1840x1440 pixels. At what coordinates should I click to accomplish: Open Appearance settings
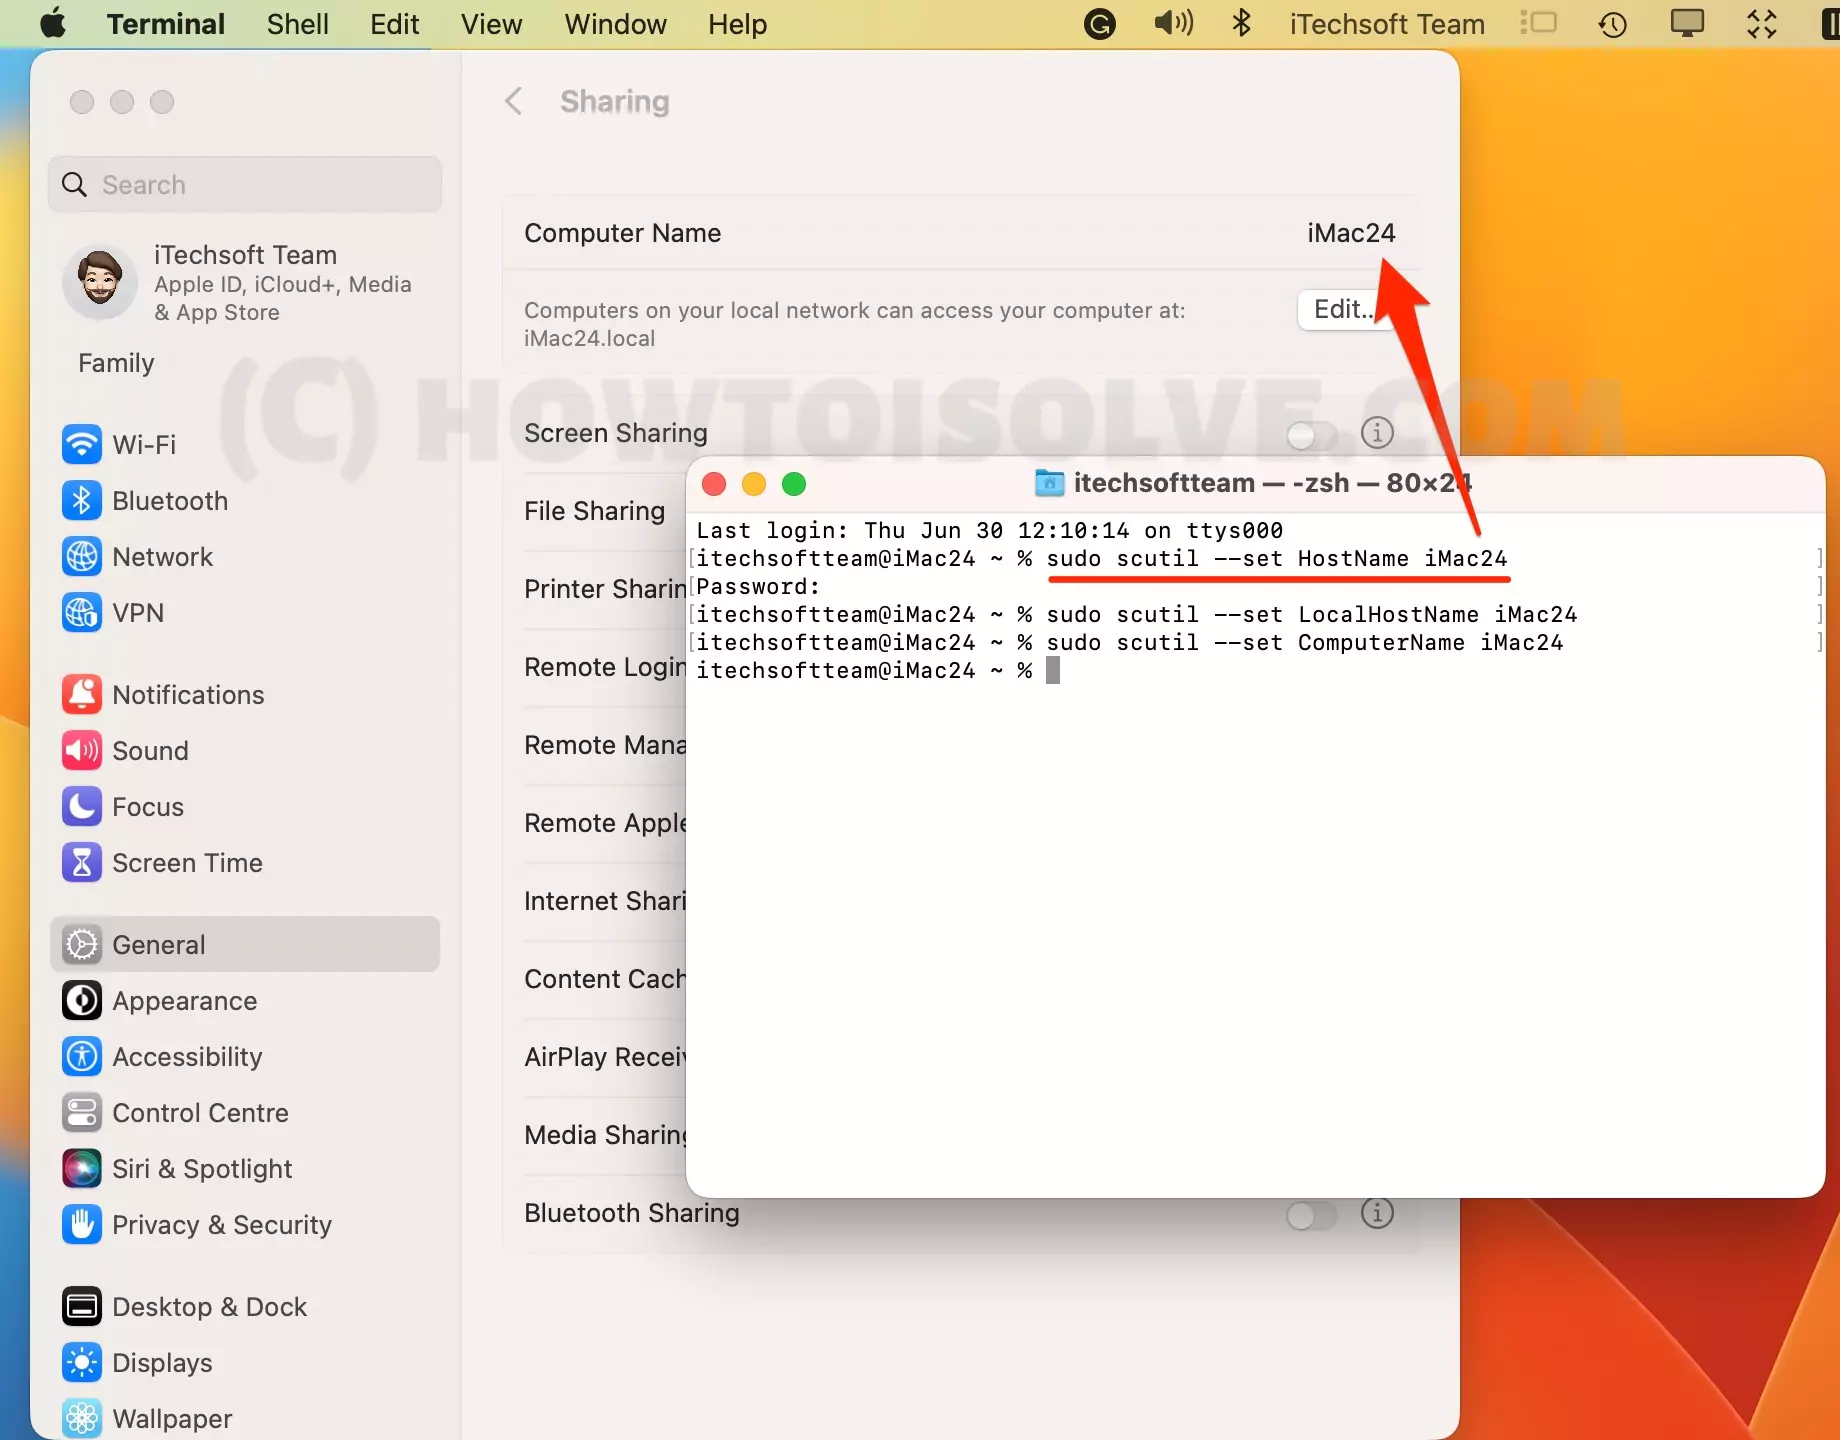245,1000
